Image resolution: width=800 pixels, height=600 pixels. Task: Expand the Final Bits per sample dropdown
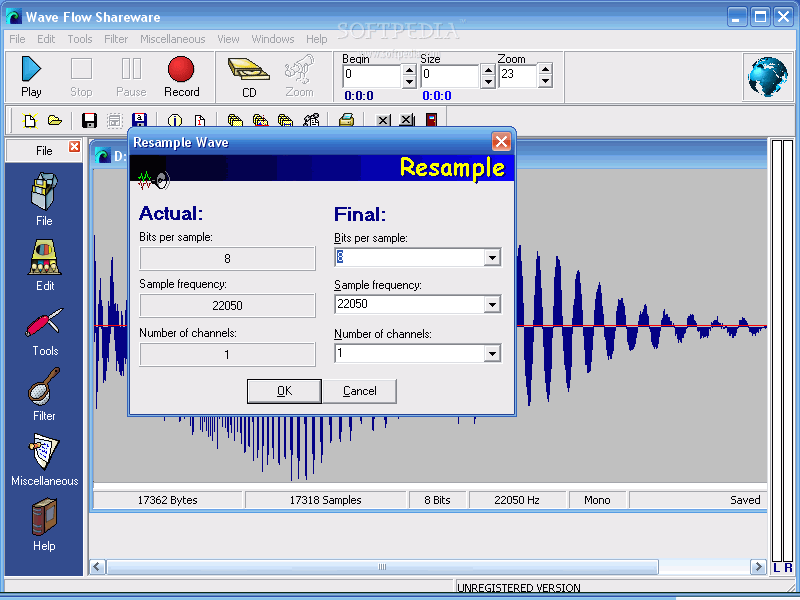[492, 258]
